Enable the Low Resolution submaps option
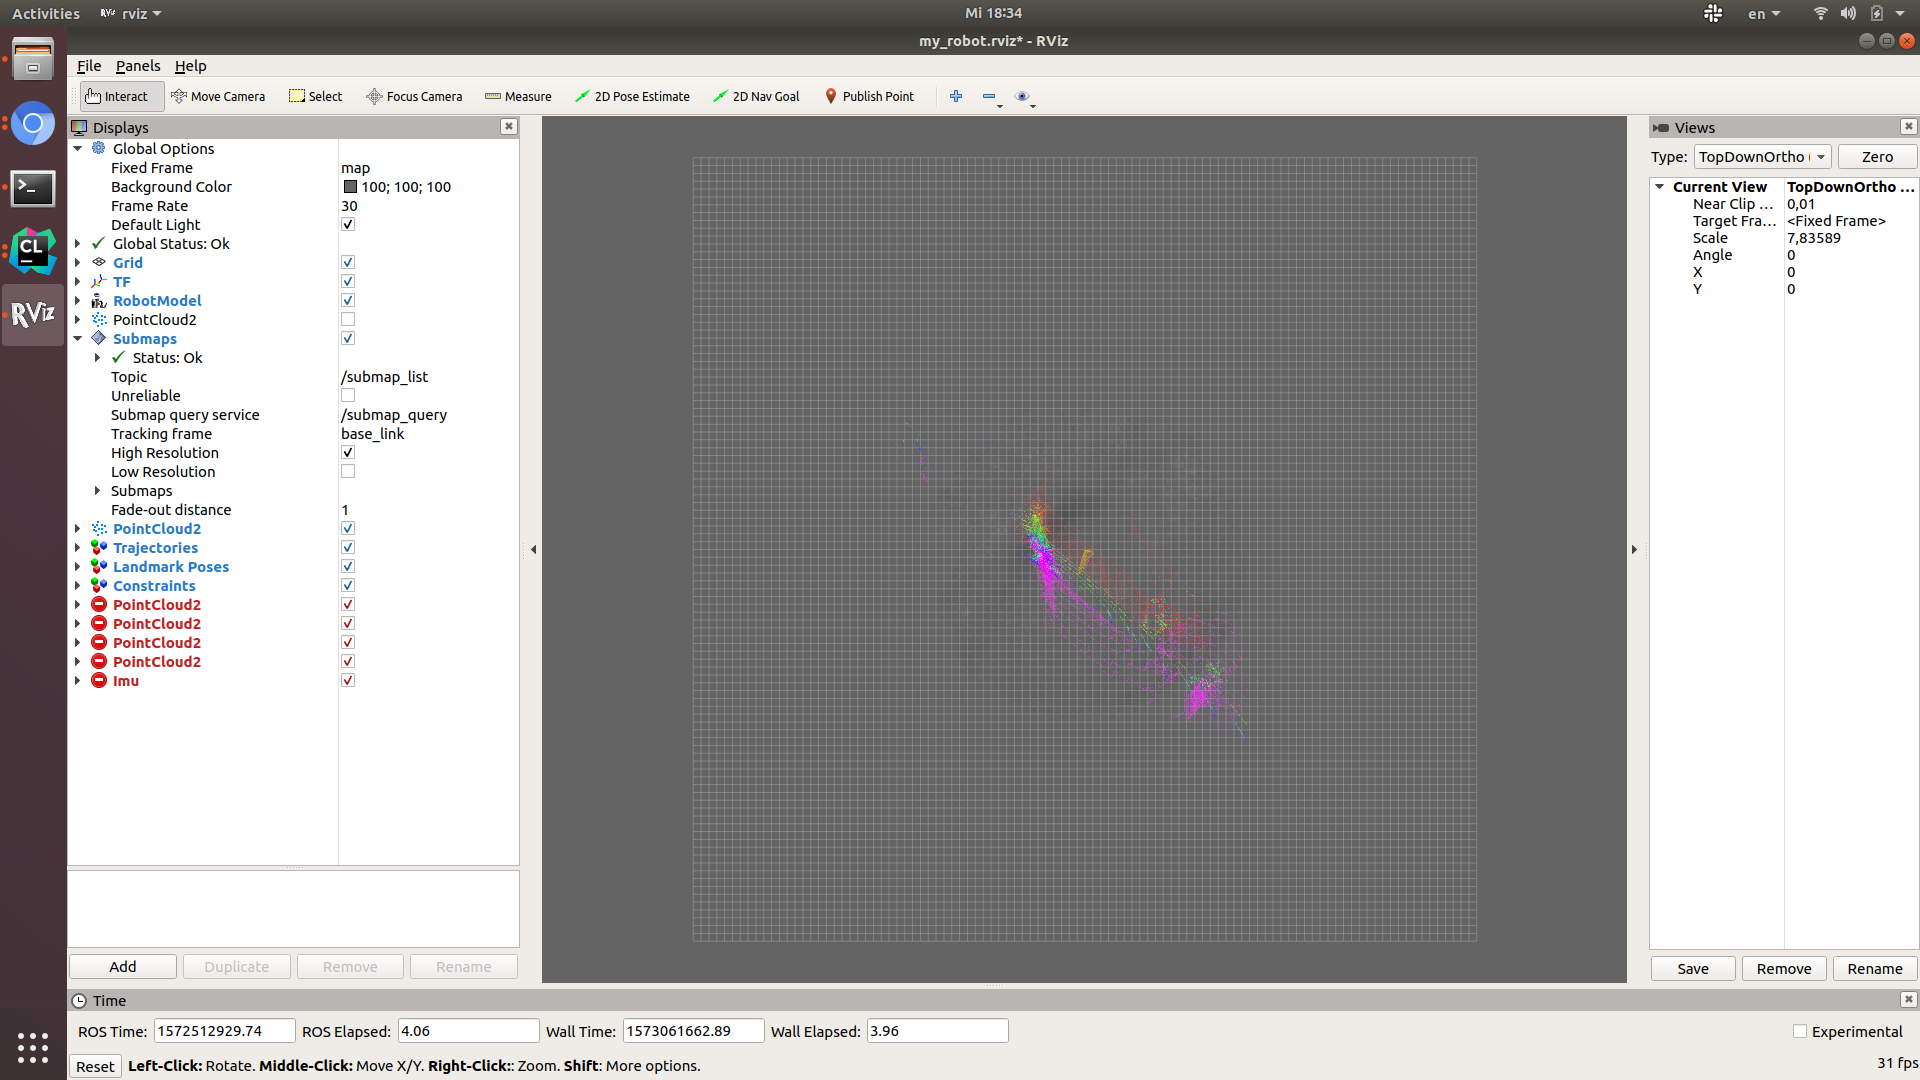The width and height of the screenshot is (1920, 1080). [348, 471]
